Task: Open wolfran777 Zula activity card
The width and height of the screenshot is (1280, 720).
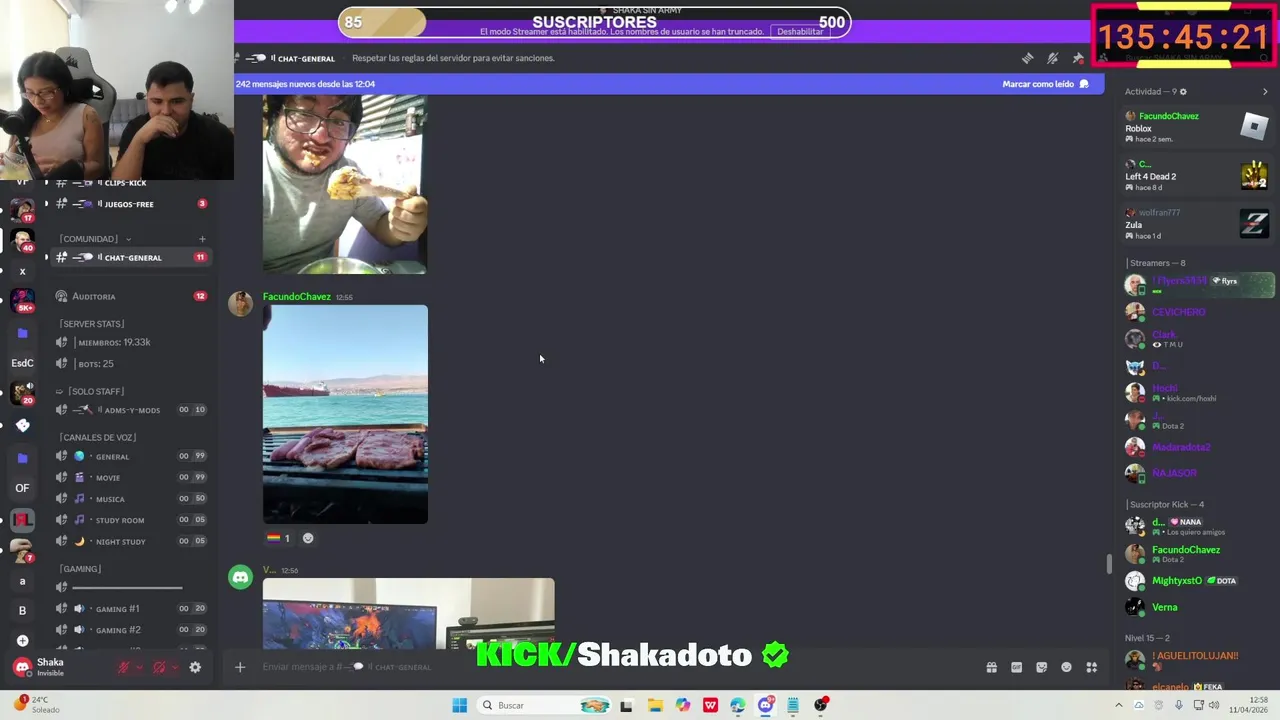Action: [1197, 224]
